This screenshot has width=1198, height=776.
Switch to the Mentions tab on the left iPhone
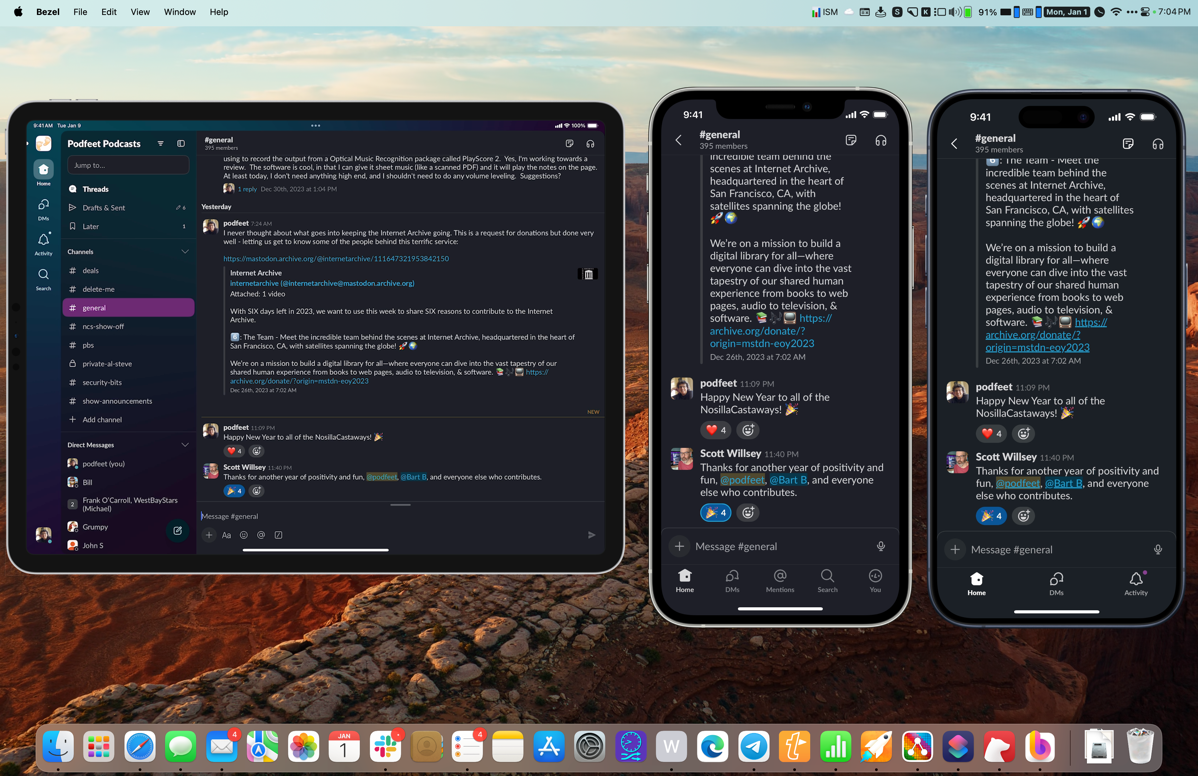[780, 581]
